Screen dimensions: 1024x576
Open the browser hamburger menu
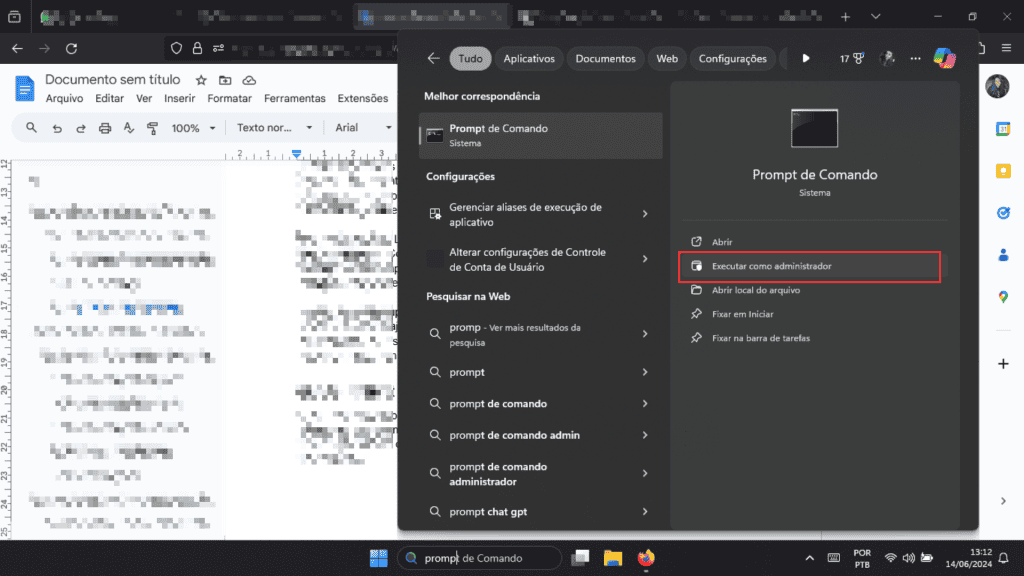(x=1006, y=48)
